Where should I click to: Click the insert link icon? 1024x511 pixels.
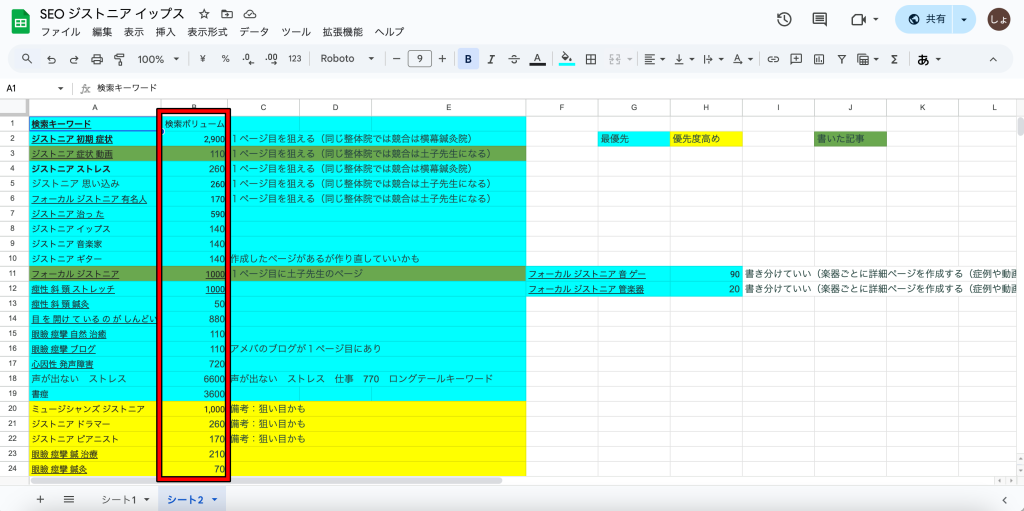click(772, 59)
